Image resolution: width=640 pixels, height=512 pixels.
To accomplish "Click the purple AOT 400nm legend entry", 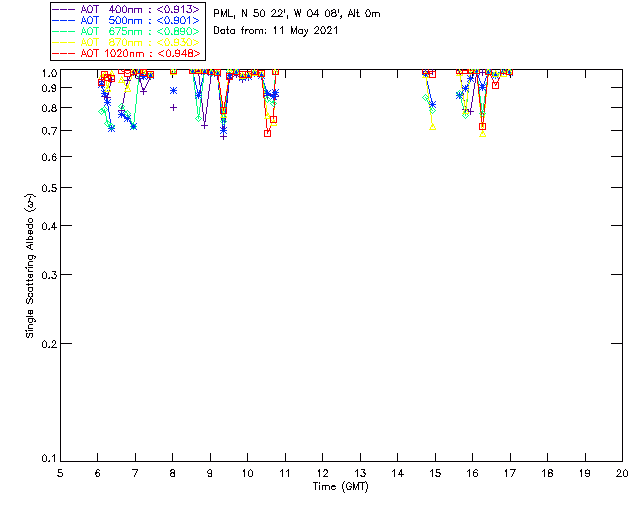I will [x=127, y=9].
